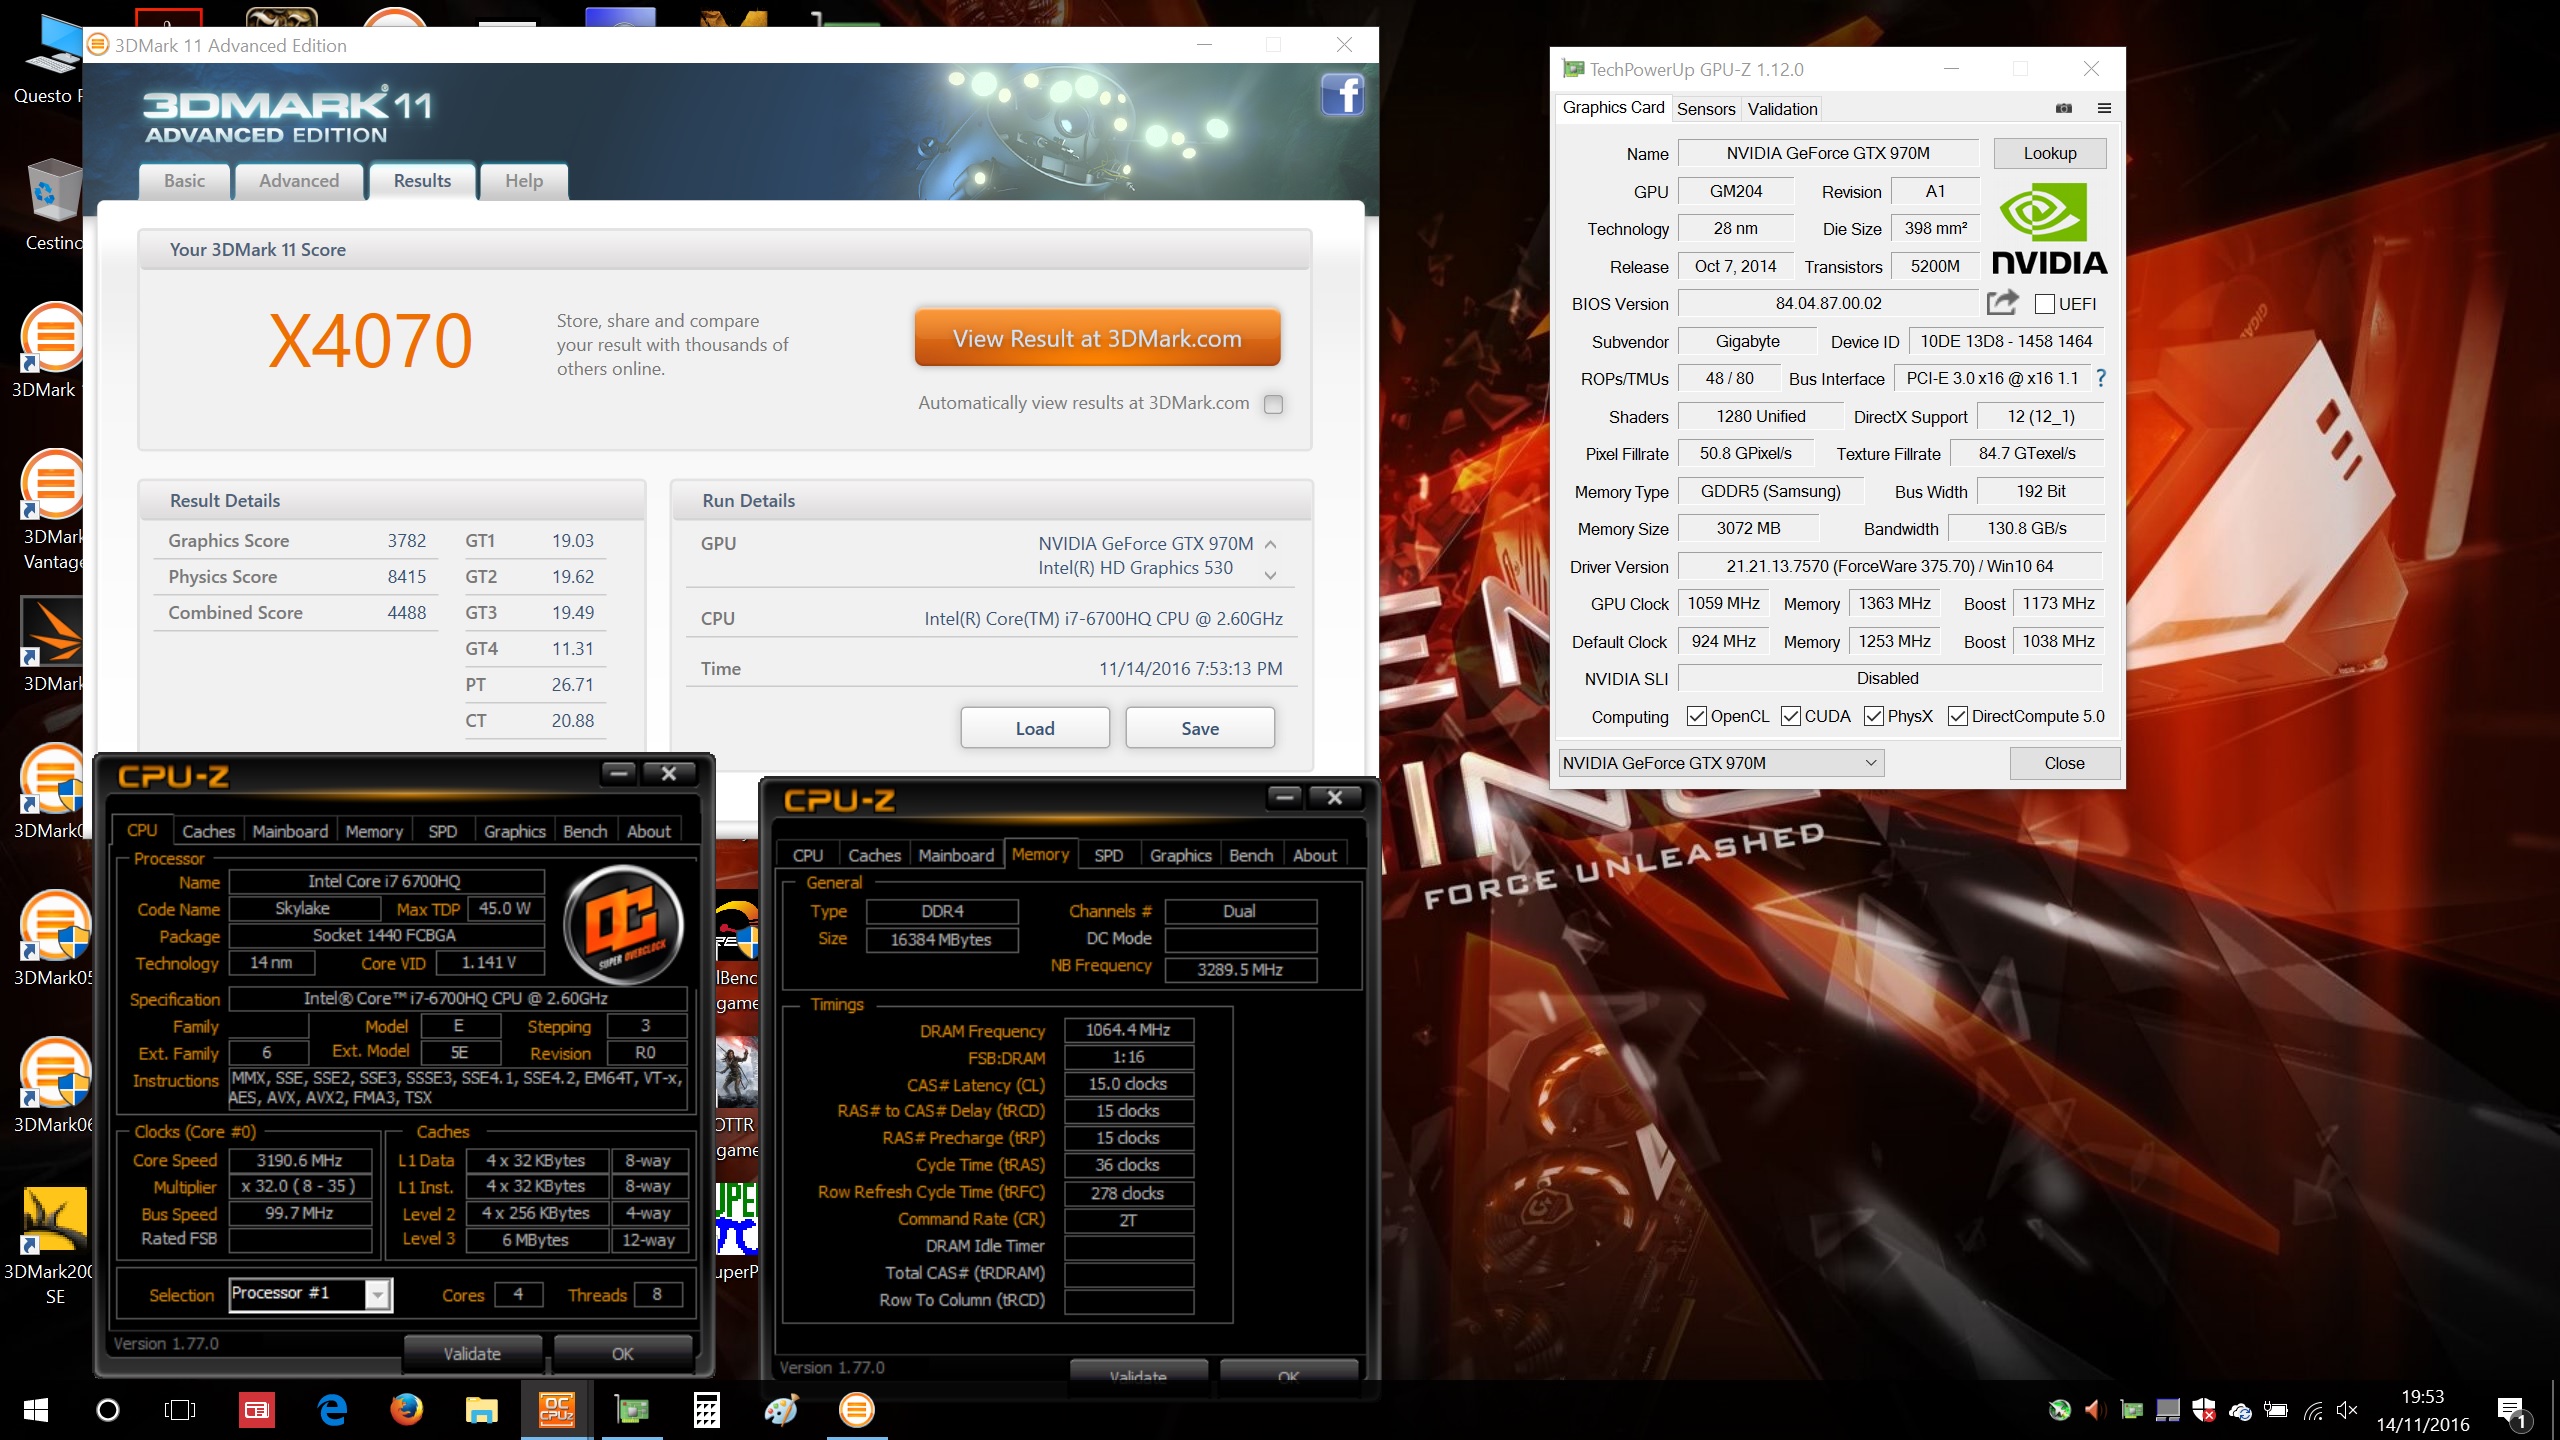
Task: Select Physics Score value 8415
Action: coord(406,577)
